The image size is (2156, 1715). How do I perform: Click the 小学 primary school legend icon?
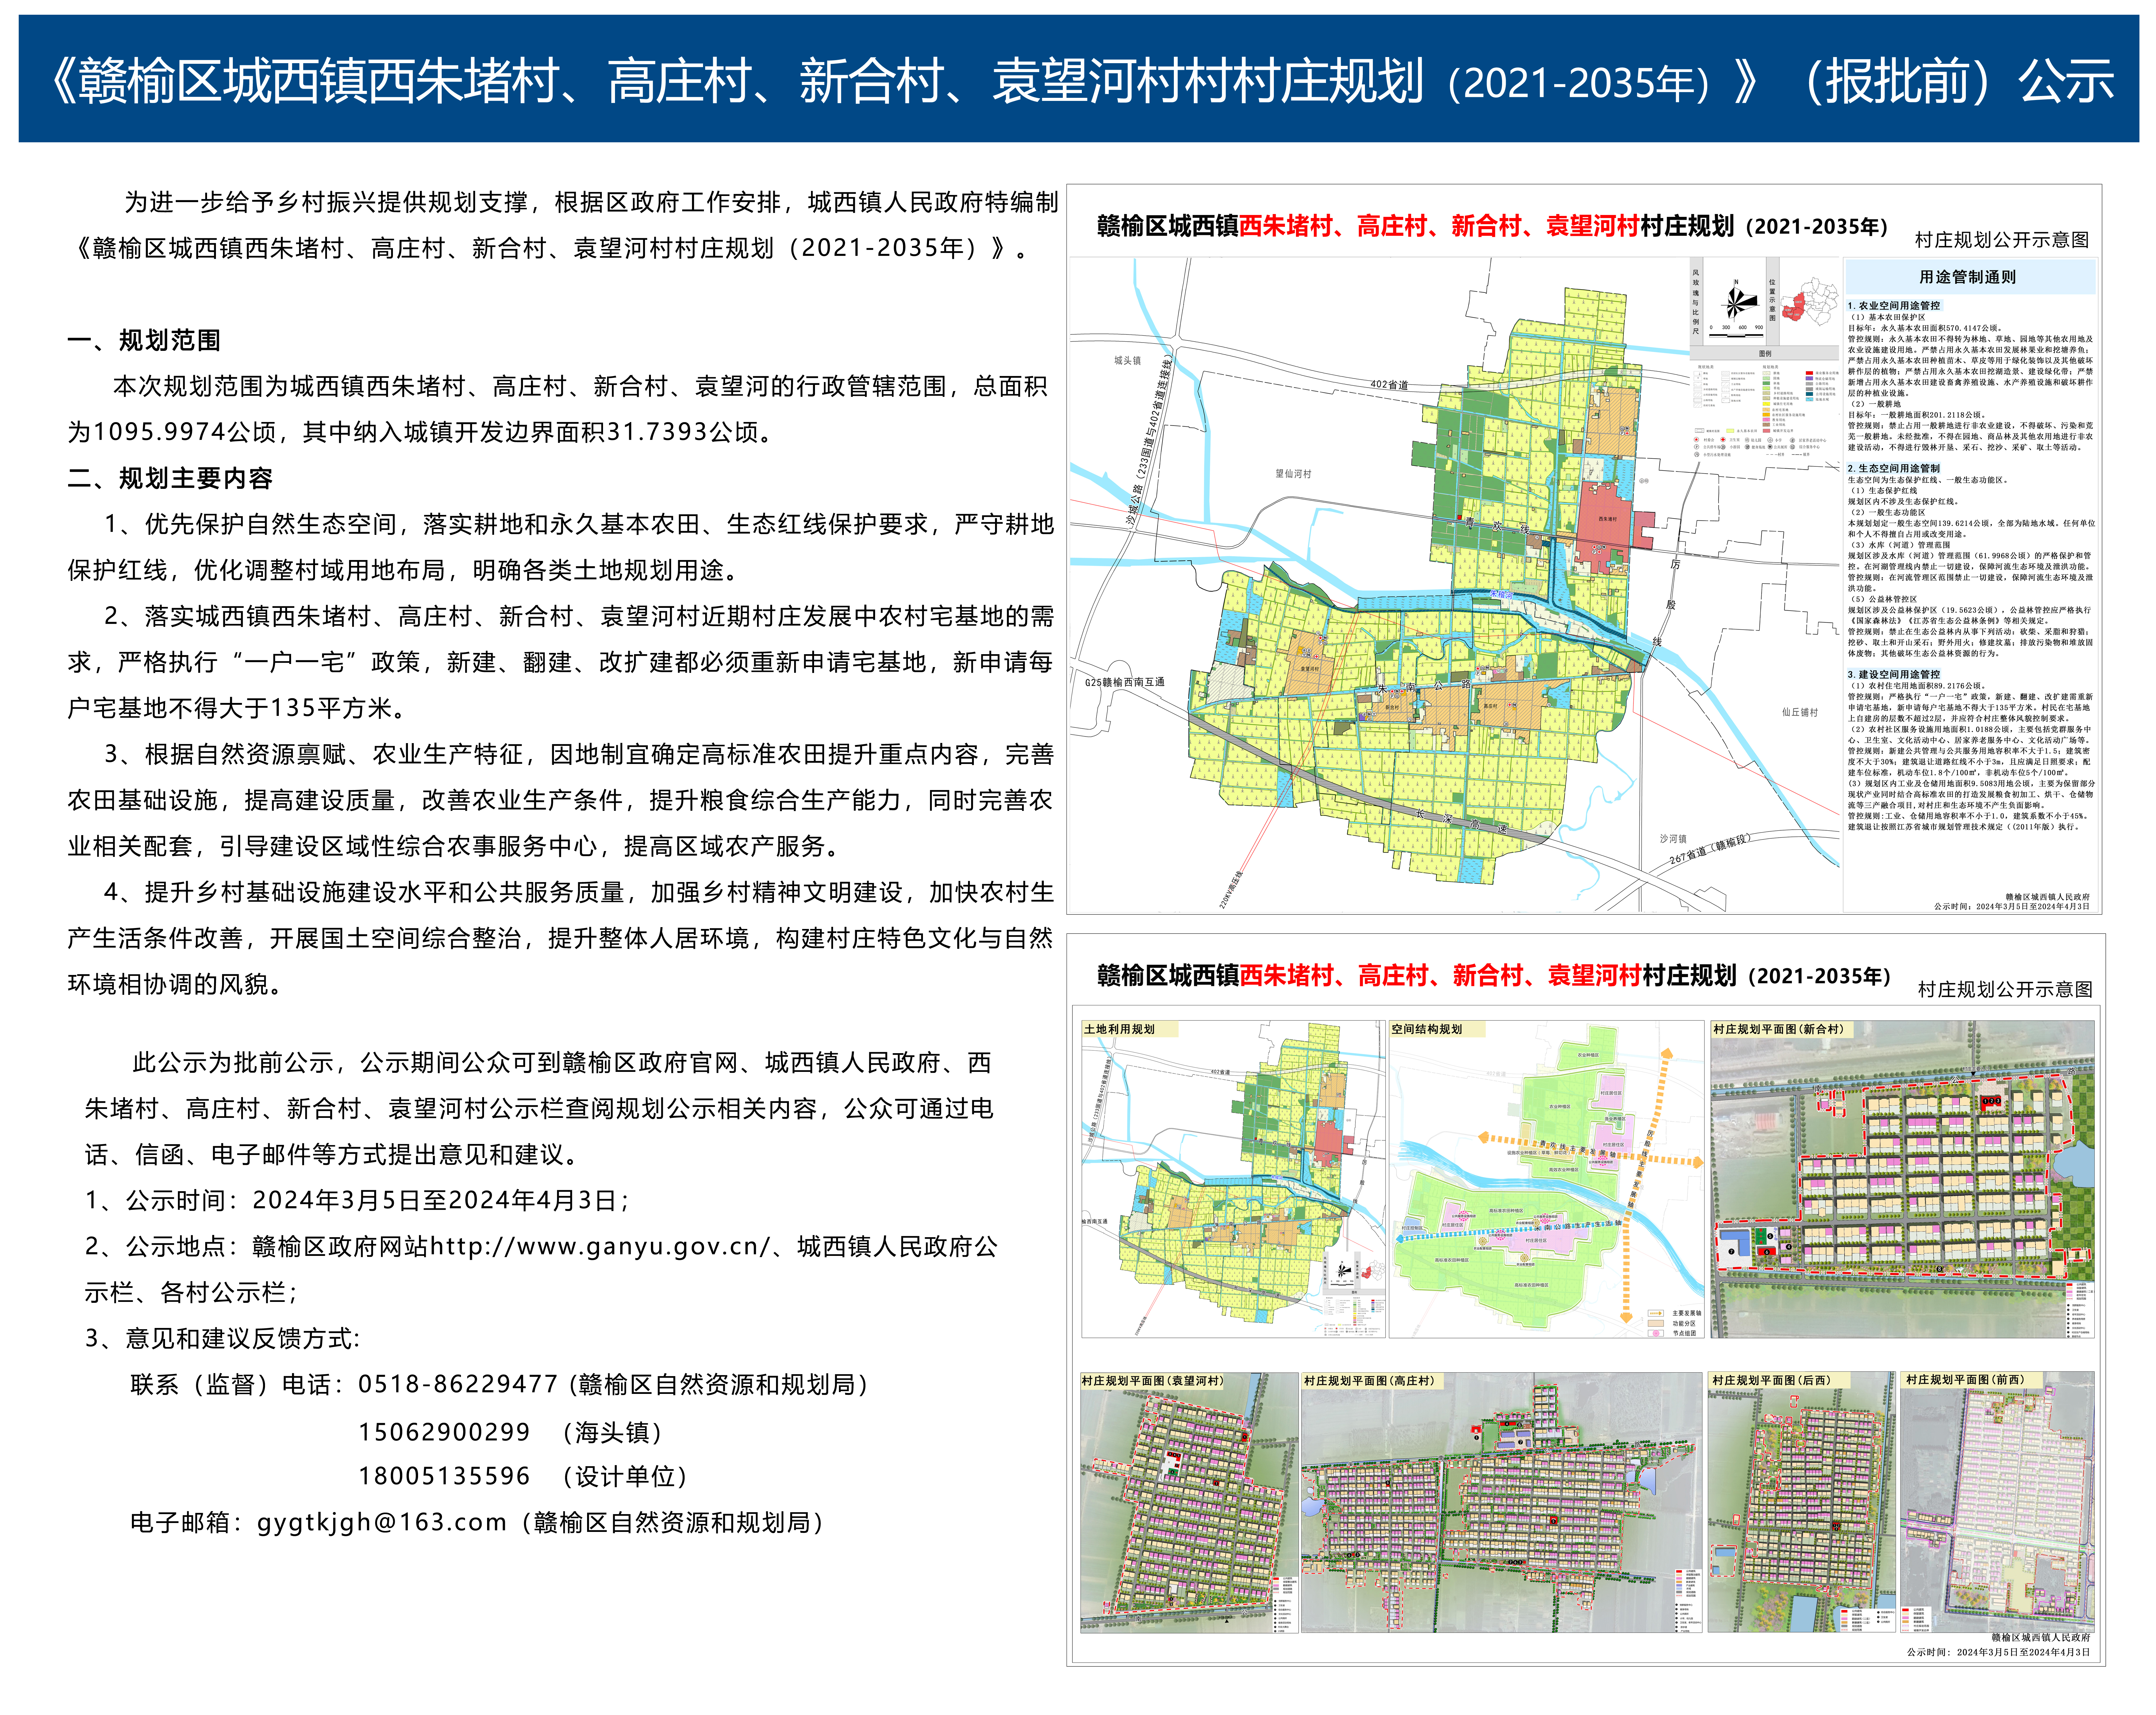[x=1770, y=440]
